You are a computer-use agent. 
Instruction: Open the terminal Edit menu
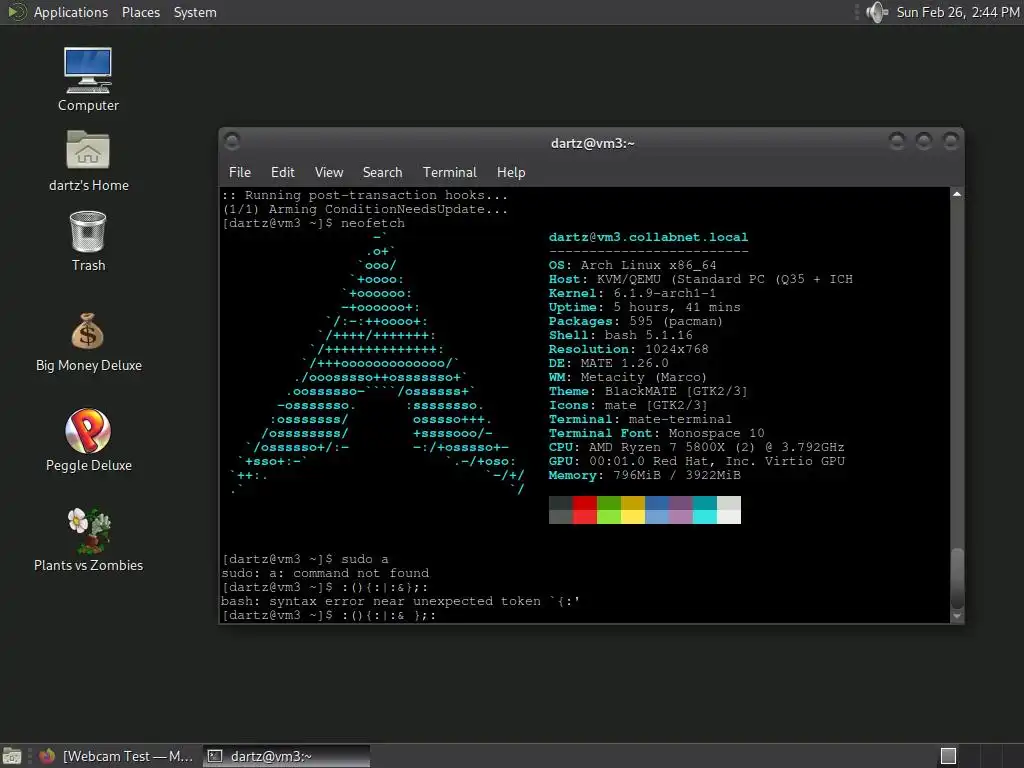click(282, 172)
